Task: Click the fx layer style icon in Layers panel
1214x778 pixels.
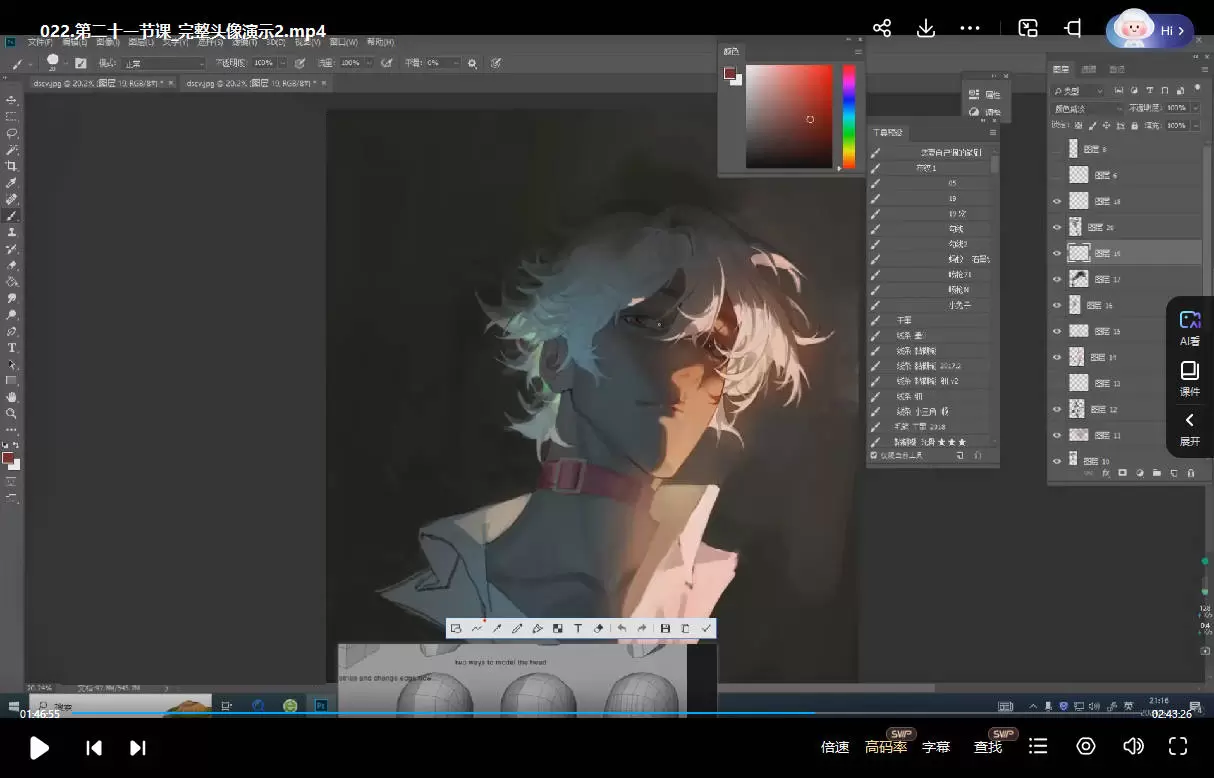Action: point(1105,473)
